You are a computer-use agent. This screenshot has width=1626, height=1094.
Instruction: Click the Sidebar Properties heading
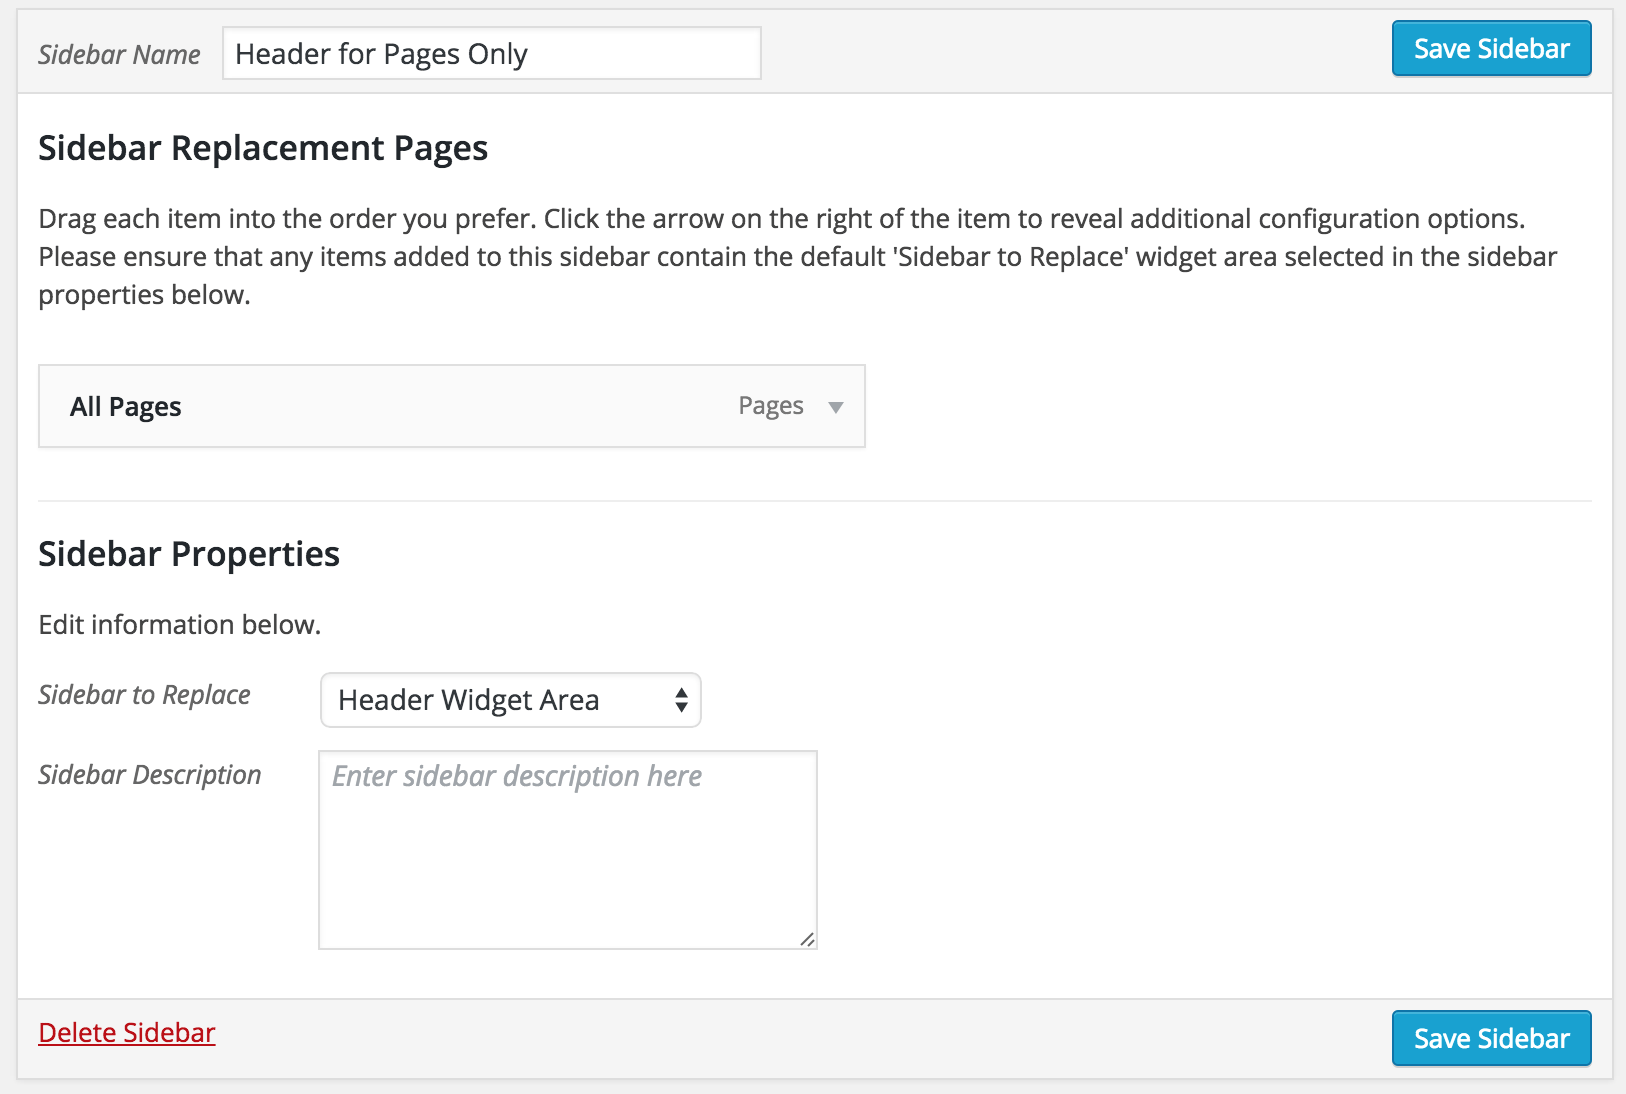189,554
